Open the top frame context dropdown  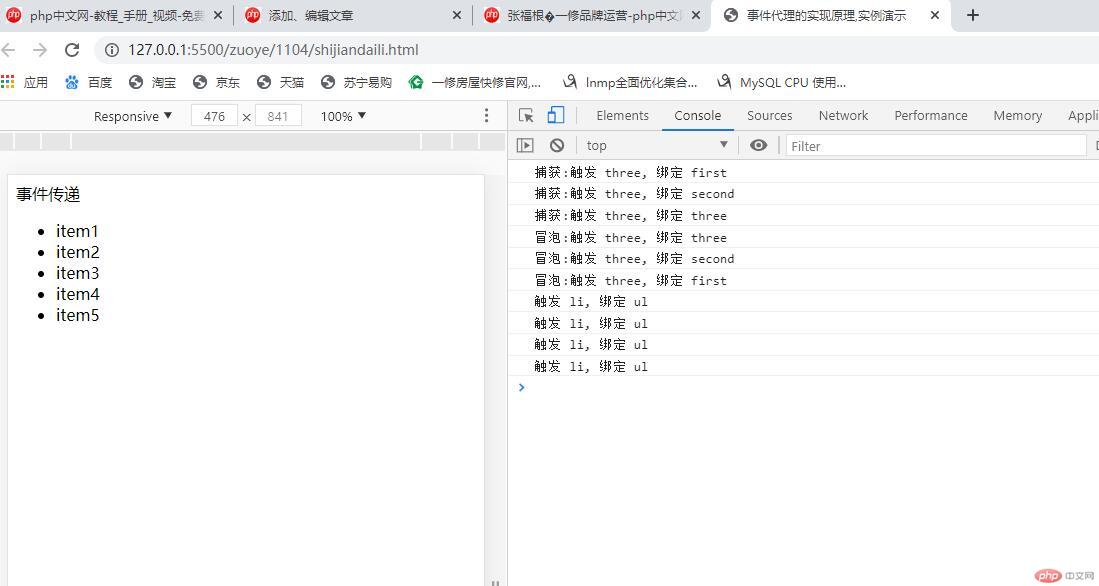(x=655, y=145)
